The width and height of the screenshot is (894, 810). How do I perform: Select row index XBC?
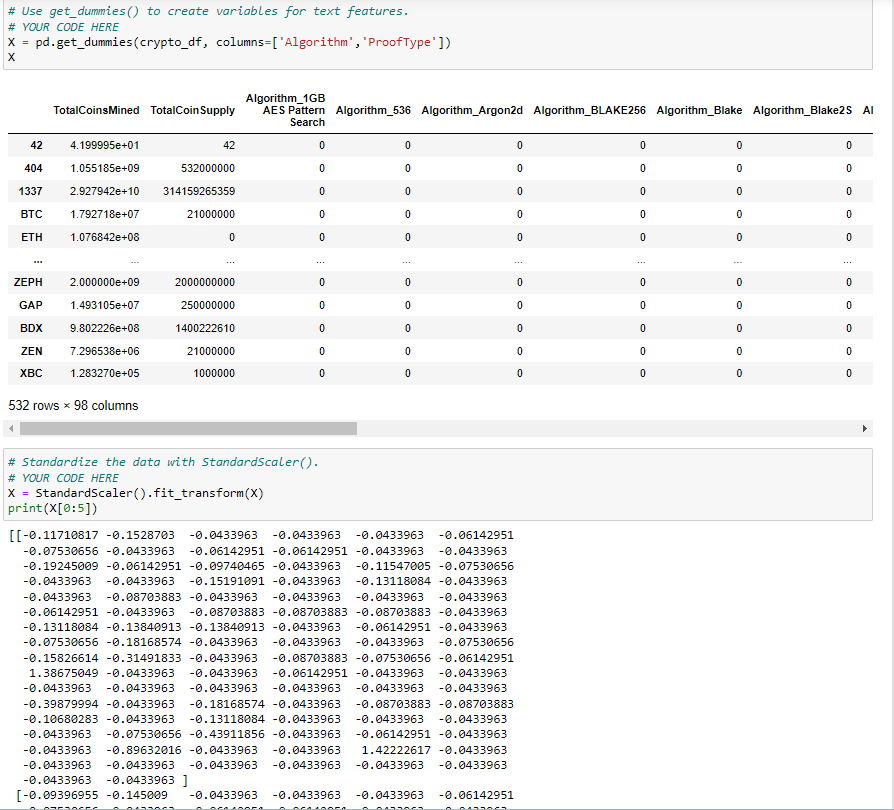pyautogui.click(x=31, y=373)
